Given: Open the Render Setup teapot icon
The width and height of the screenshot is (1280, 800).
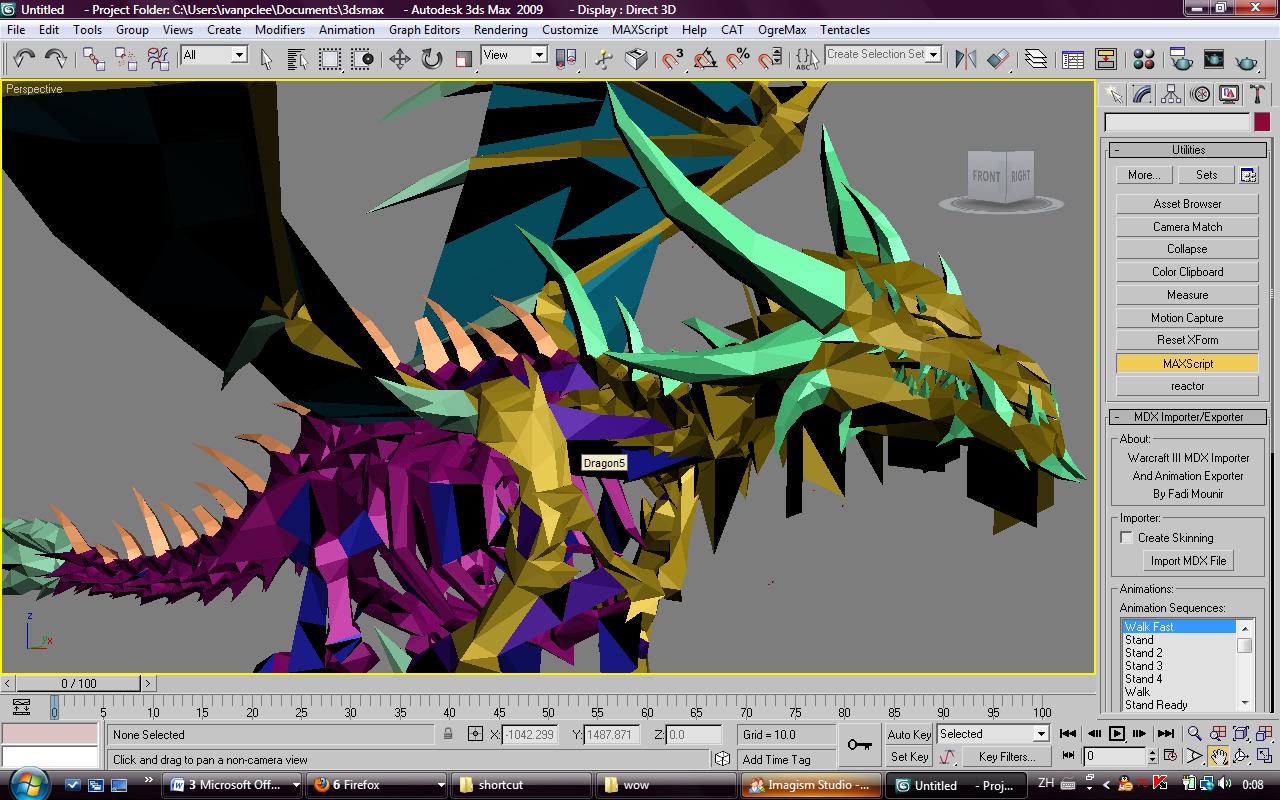Looking at the screenshot, I should (x=1181, y=59).
